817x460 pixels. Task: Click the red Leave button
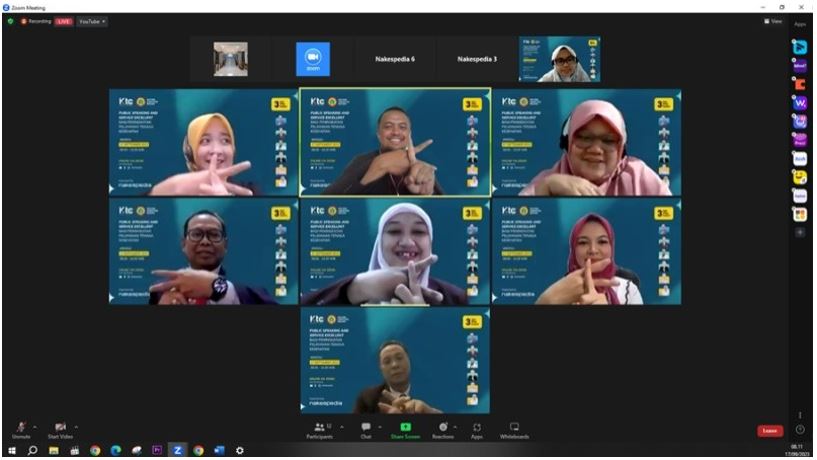(x=769, y=430)
